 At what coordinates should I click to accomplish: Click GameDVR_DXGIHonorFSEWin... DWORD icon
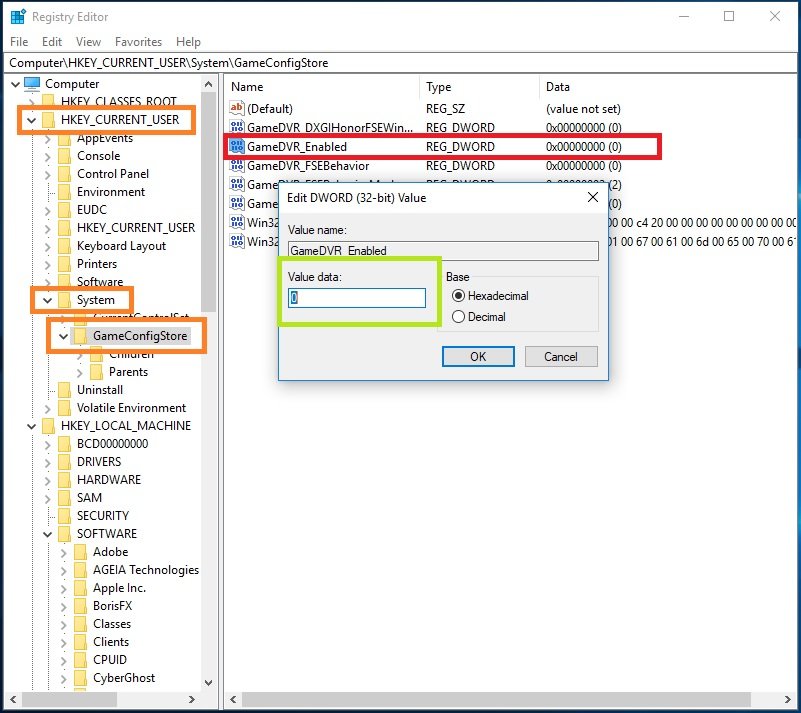tap(237, 127)
